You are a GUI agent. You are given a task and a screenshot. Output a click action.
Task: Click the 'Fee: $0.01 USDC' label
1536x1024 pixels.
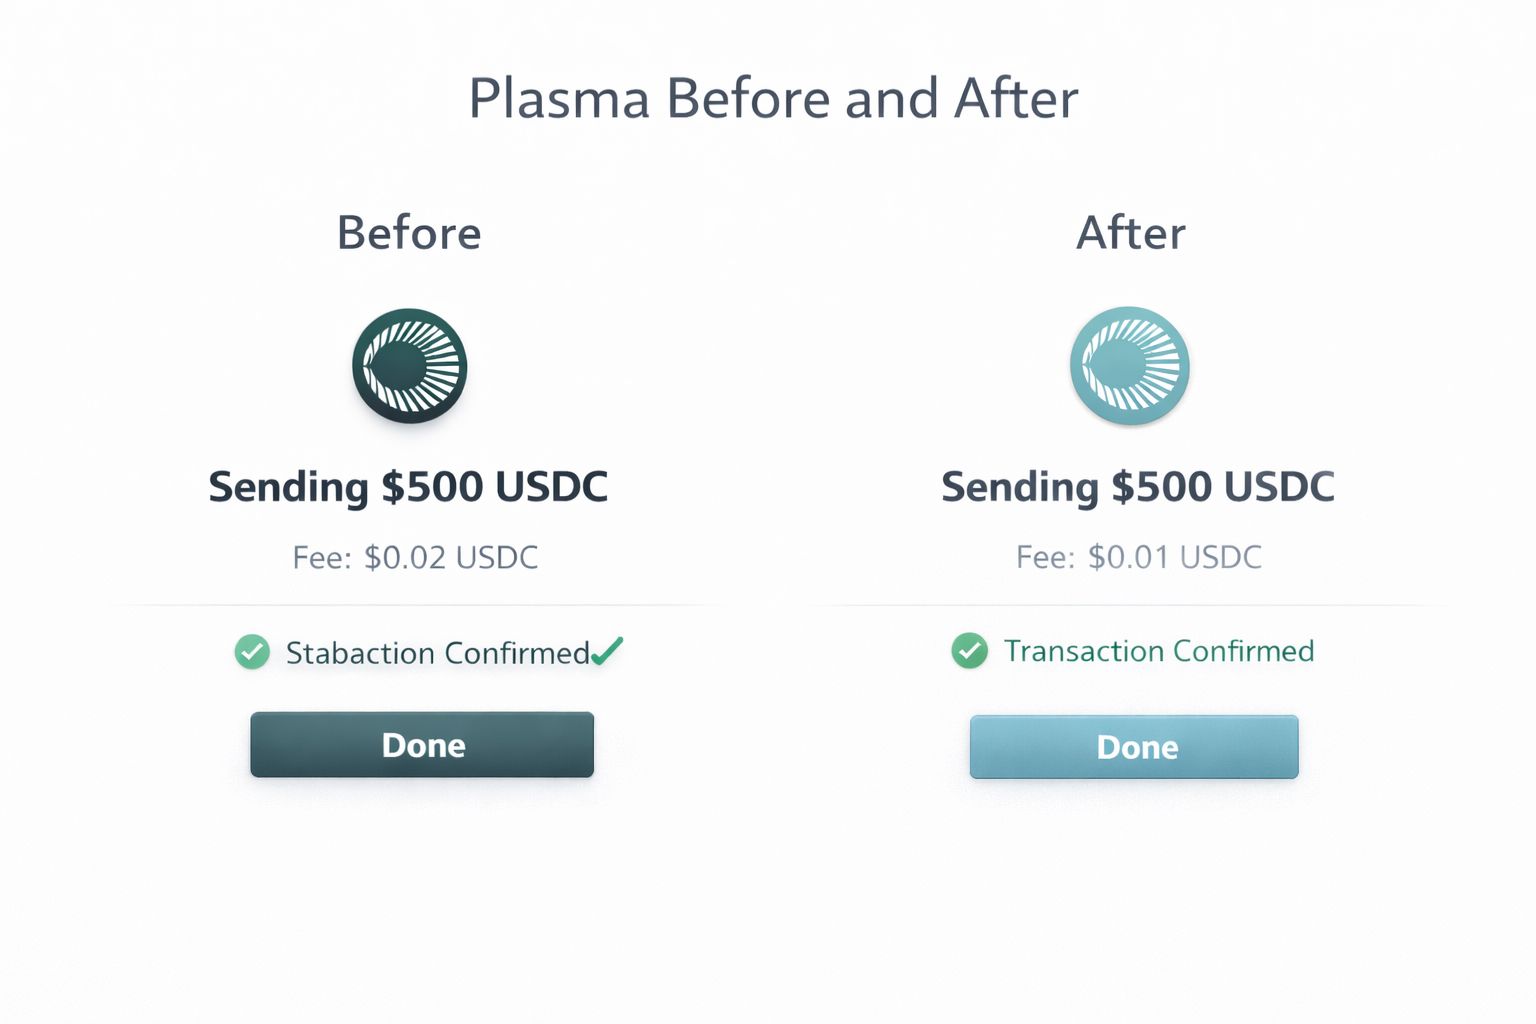click(x=1138, y=557)
